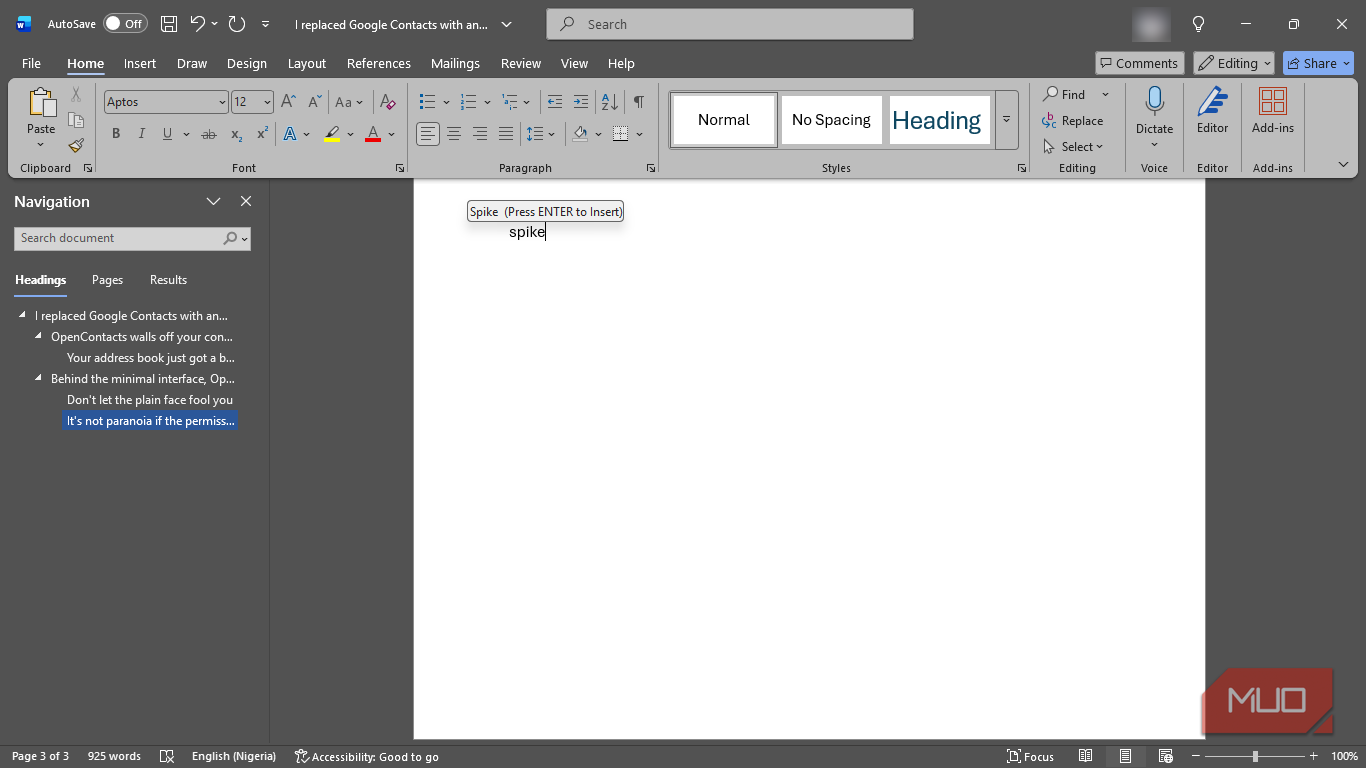Image resolution: width=1366 pixels, height=768 pixels.
Task: Click the Comments button
Action: (x=1140, y=63)
